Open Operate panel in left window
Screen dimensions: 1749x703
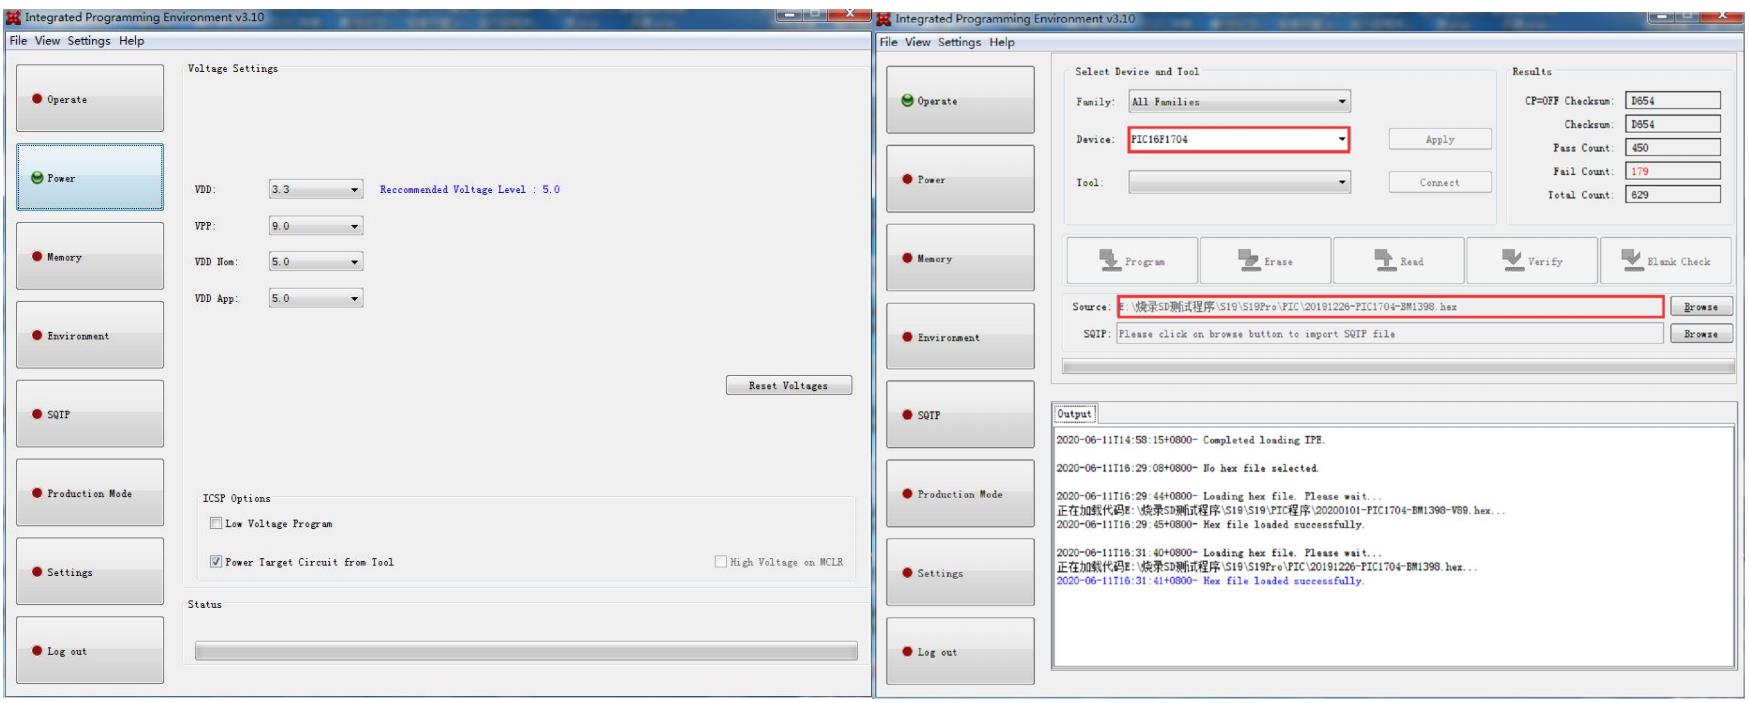90,98
